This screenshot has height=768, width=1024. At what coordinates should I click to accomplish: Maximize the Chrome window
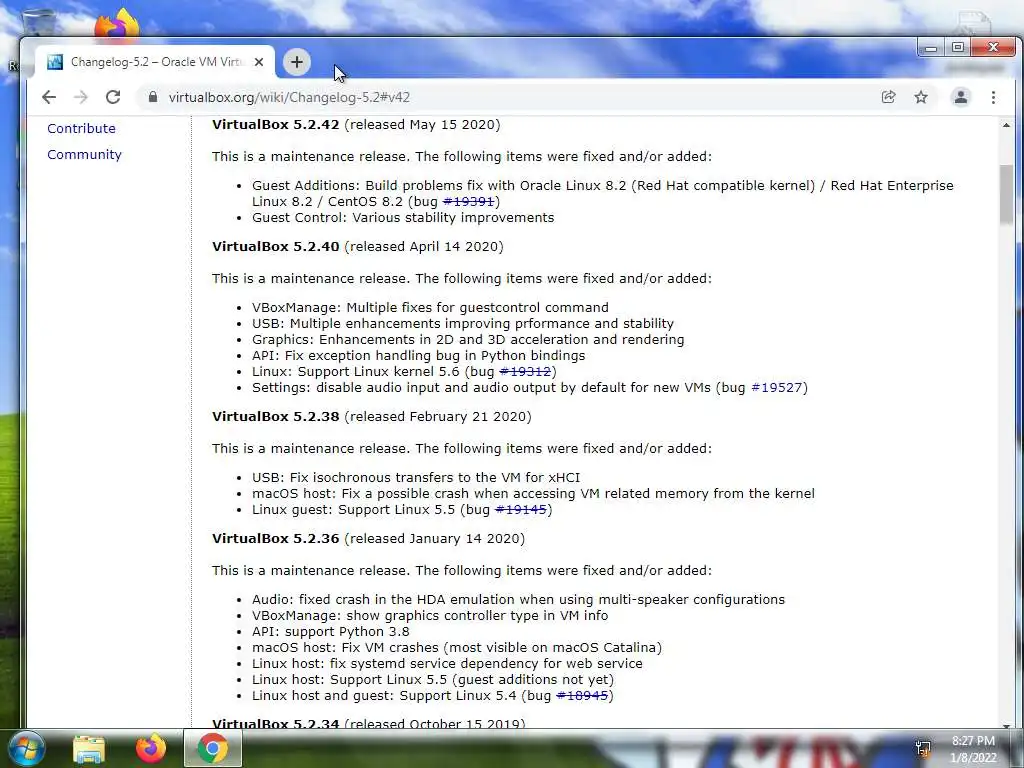(x=958, y=47)
